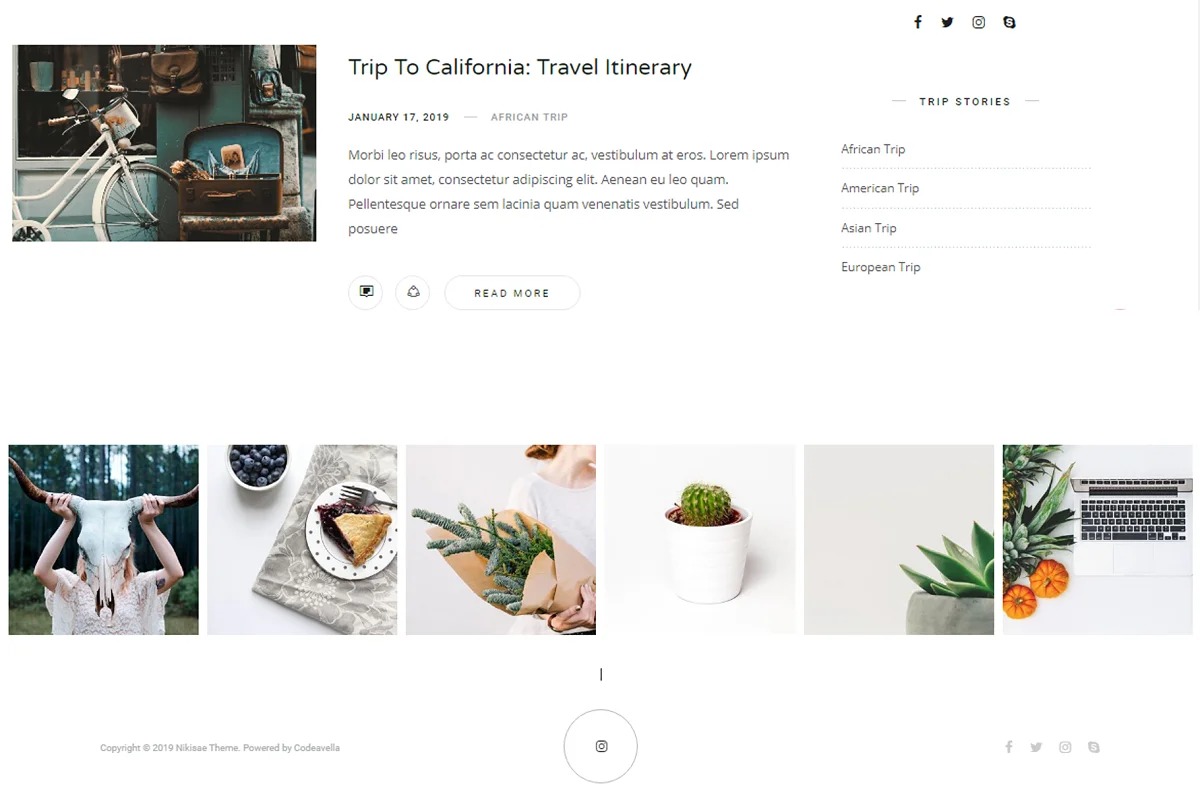Open the Skype icon in top header
The width and height of the screenshot is (1200, 800).
1009,22
